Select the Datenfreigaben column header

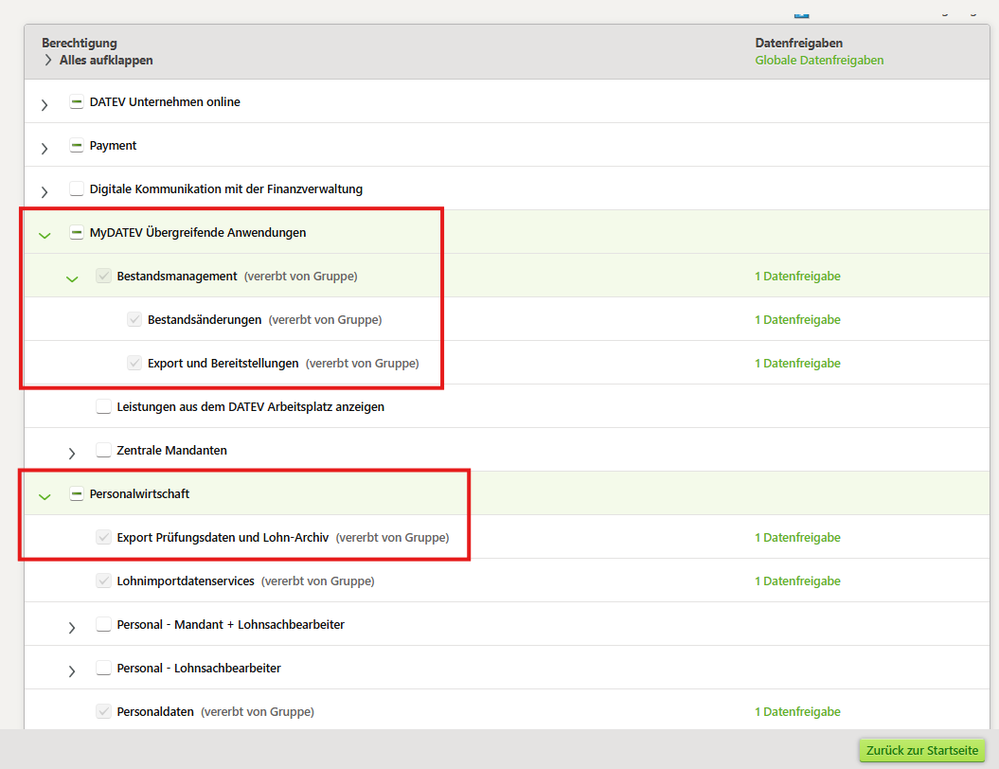798,43
